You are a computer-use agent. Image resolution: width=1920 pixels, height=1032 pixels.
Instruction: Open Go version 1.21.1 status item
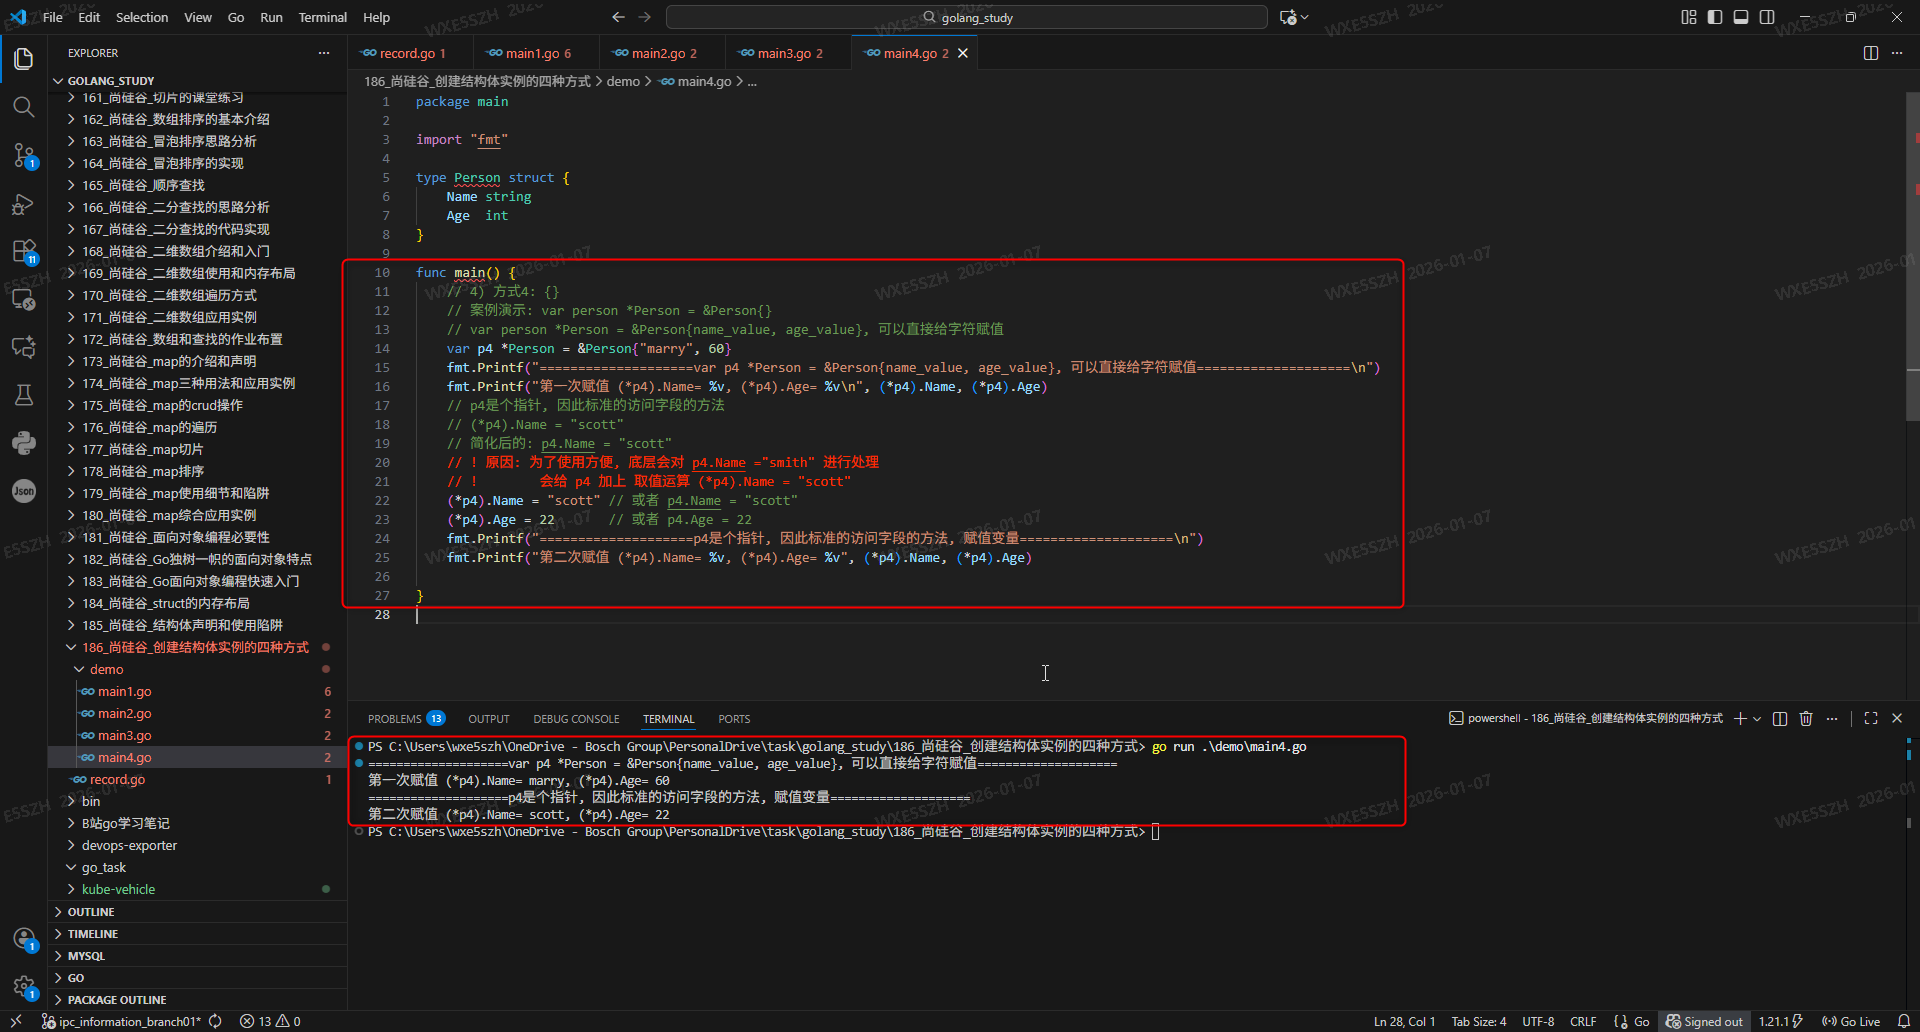pos(1780,1021)
